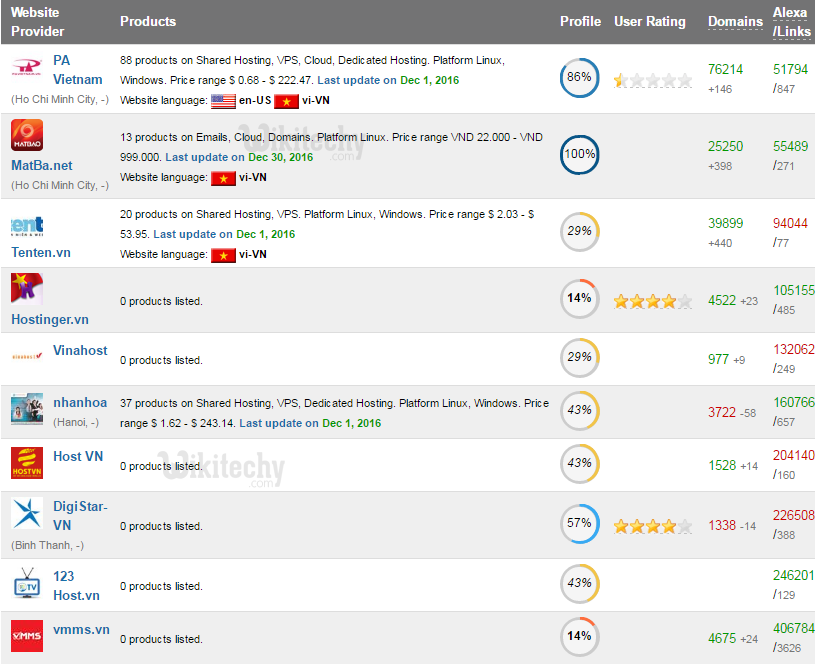Click DigiStar-VN's four-star user rating
This screenshot has width=815, height=664.
(650, 524)
